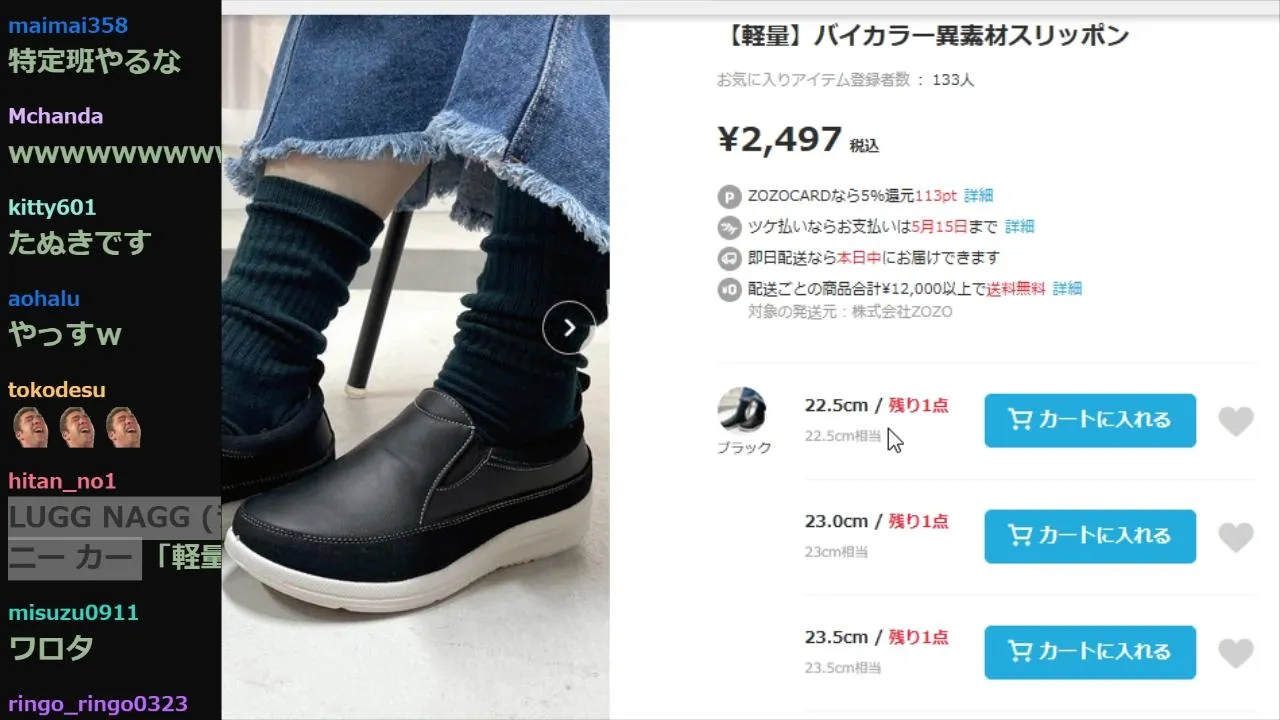This screenshot has height=720, width=1280.
Task: Click the product photo of black slip-on shoe
Action: point(415,367)
